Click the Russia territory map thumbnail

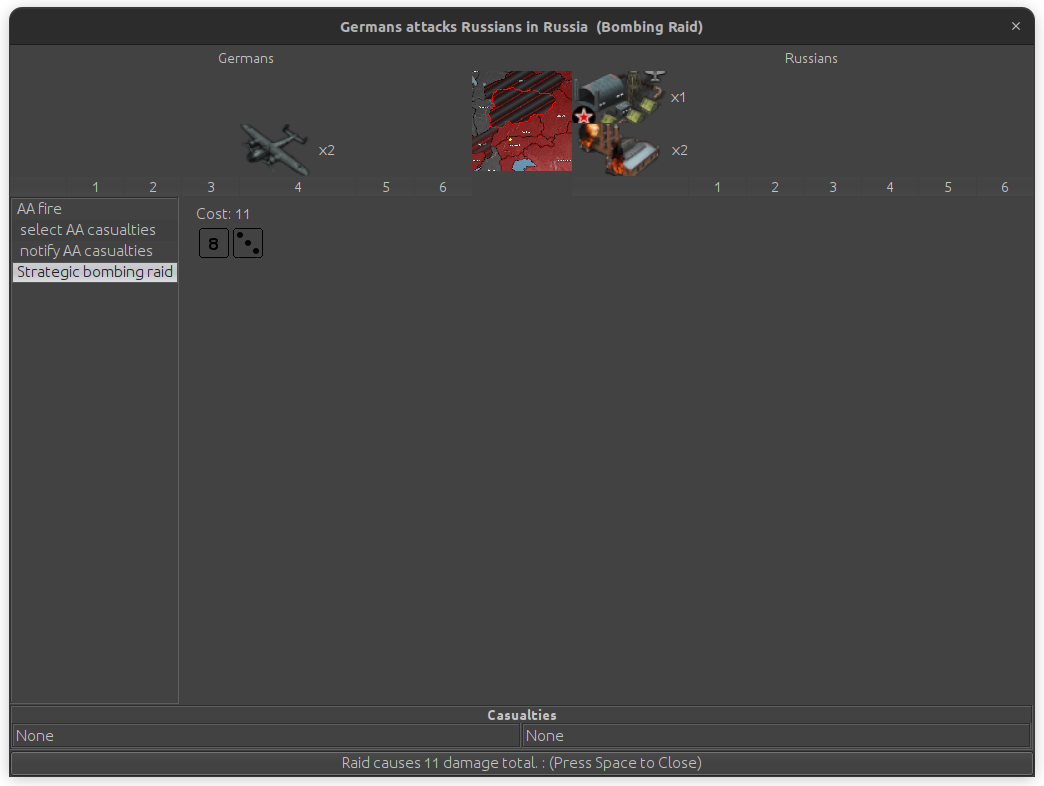coord(522,120)
